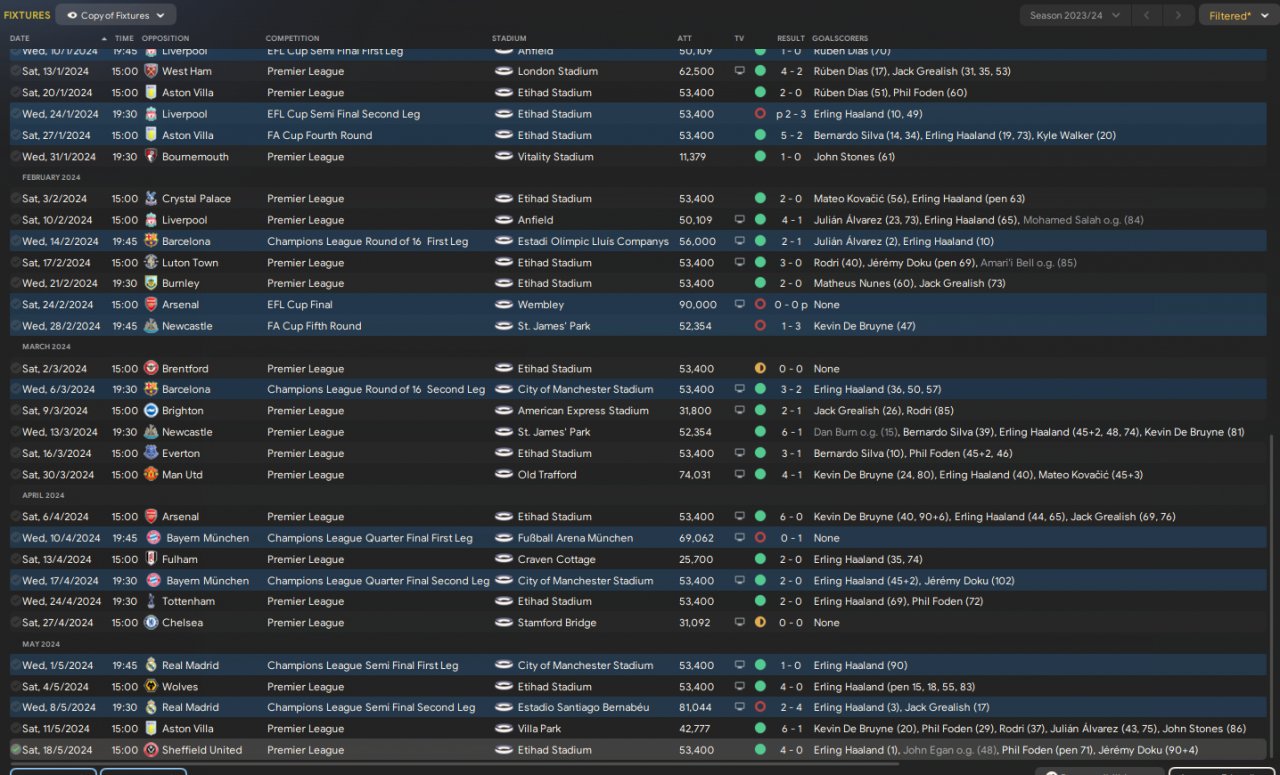Sort fixtures by the ATT column header

(684, 38)
